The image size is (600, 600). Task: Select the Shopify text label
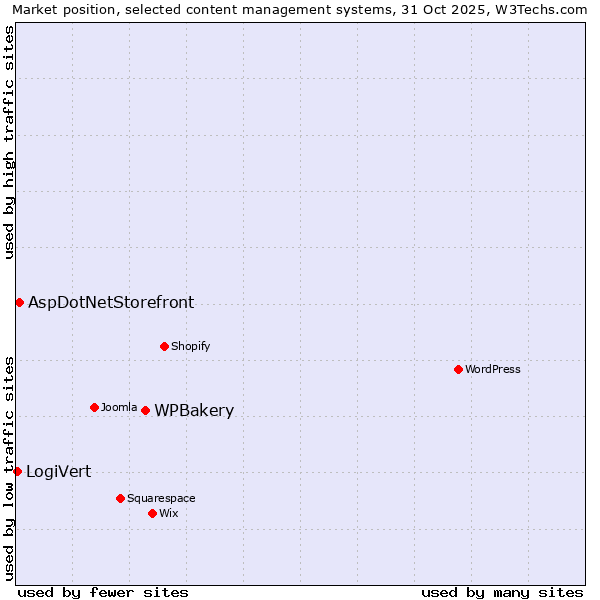click(x=190, y=346)
